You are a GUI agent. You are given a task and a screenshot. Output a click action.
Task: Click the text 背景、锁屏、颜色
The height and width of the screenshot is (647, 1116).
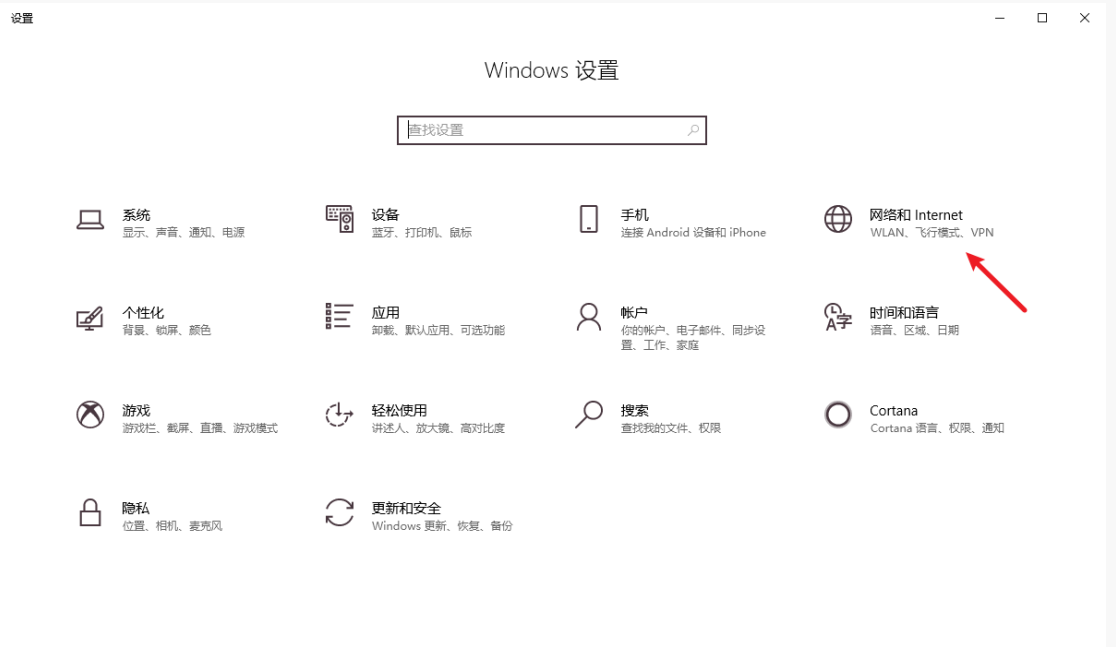[167, 330]
